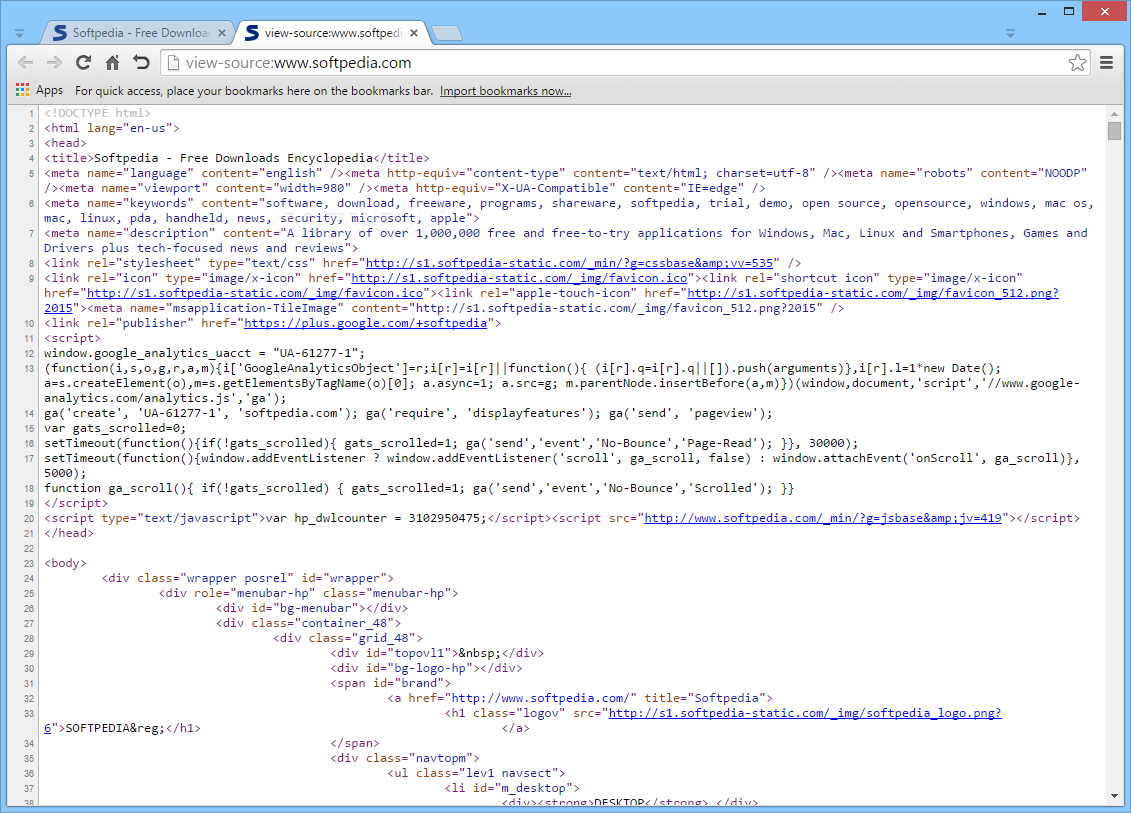Open the jsbase script src link

coord(823,518)
